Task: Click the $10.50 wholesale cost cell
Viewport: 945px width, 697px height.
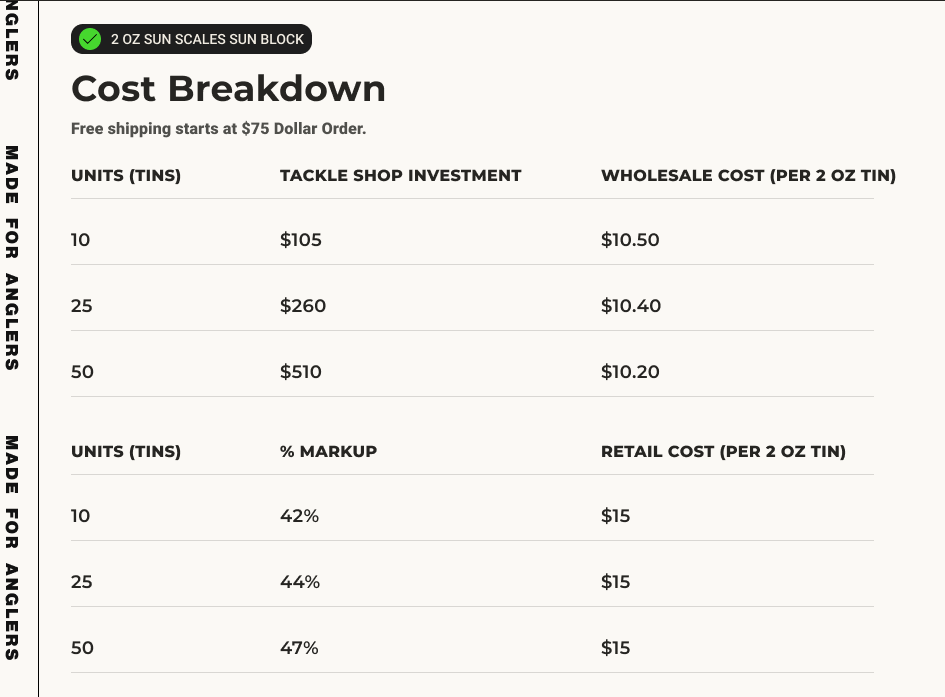Action: click(630, 240)
